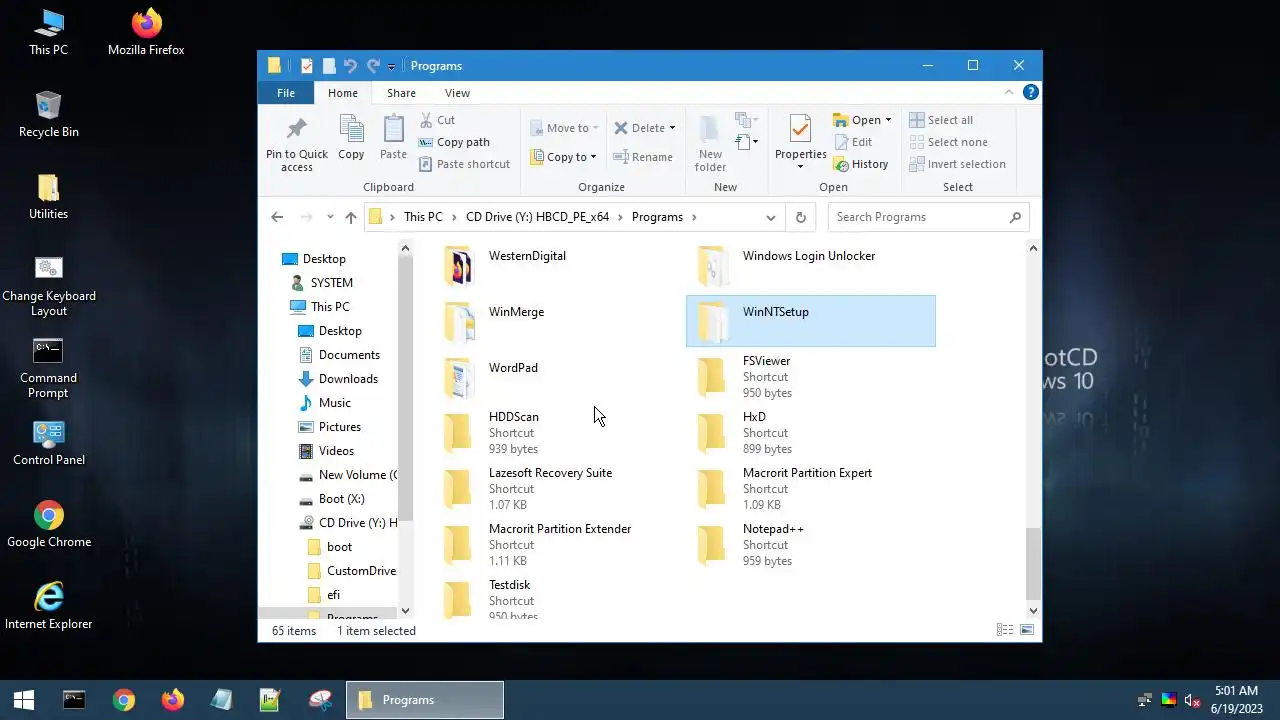Click the Back navigation arrow
The image size is (1280, 720).
coord(277,217)
